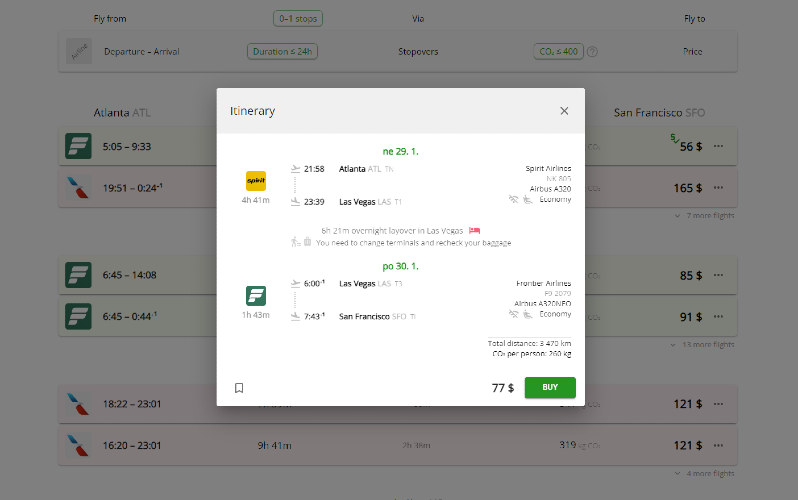This screenshot has height=500, width=798.
Task: Click the Frontier logo in the itinerary
Action: click(x=256, y=296)
